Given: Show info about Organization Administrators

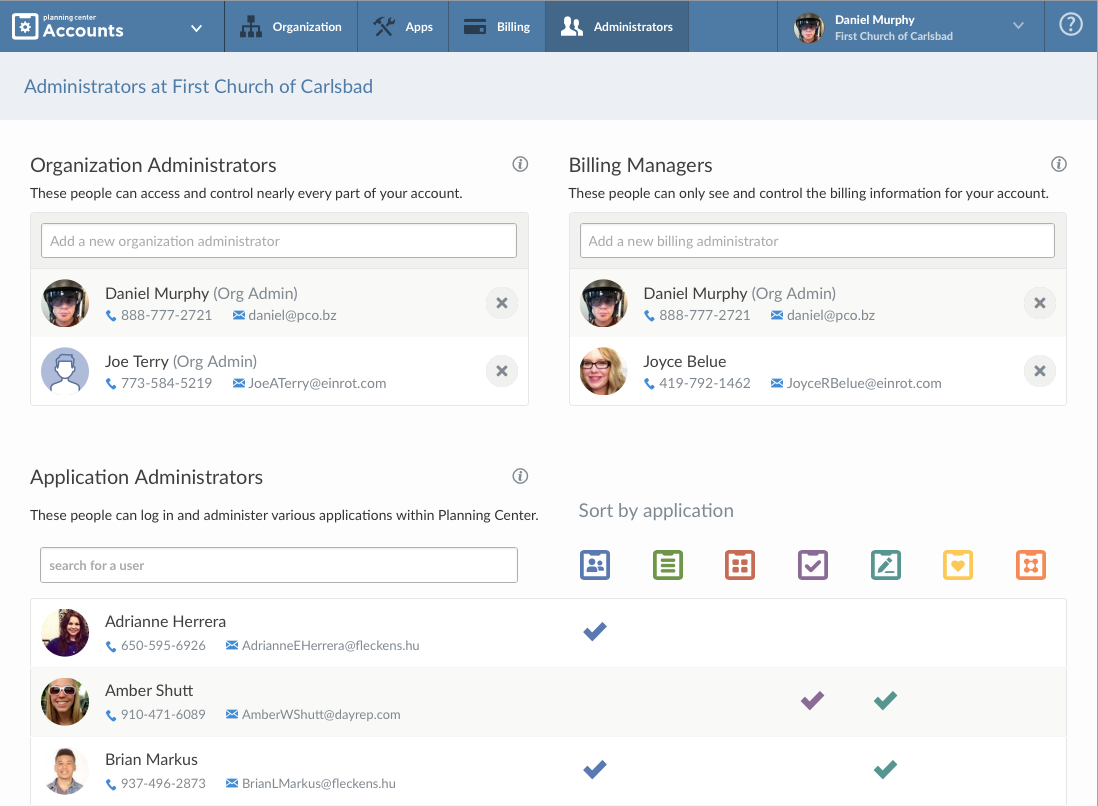Looking at the screenshot, I should pyautogui.click(x=520, y=165).
